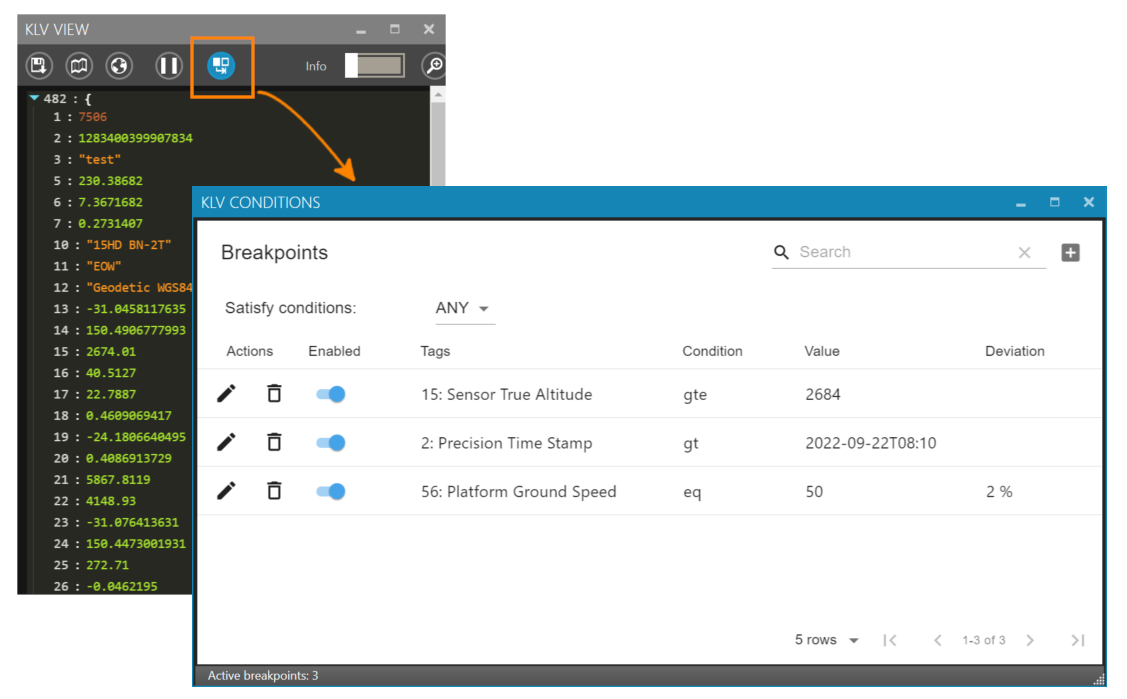Add a new breakpoint with plus icon

1070,253
